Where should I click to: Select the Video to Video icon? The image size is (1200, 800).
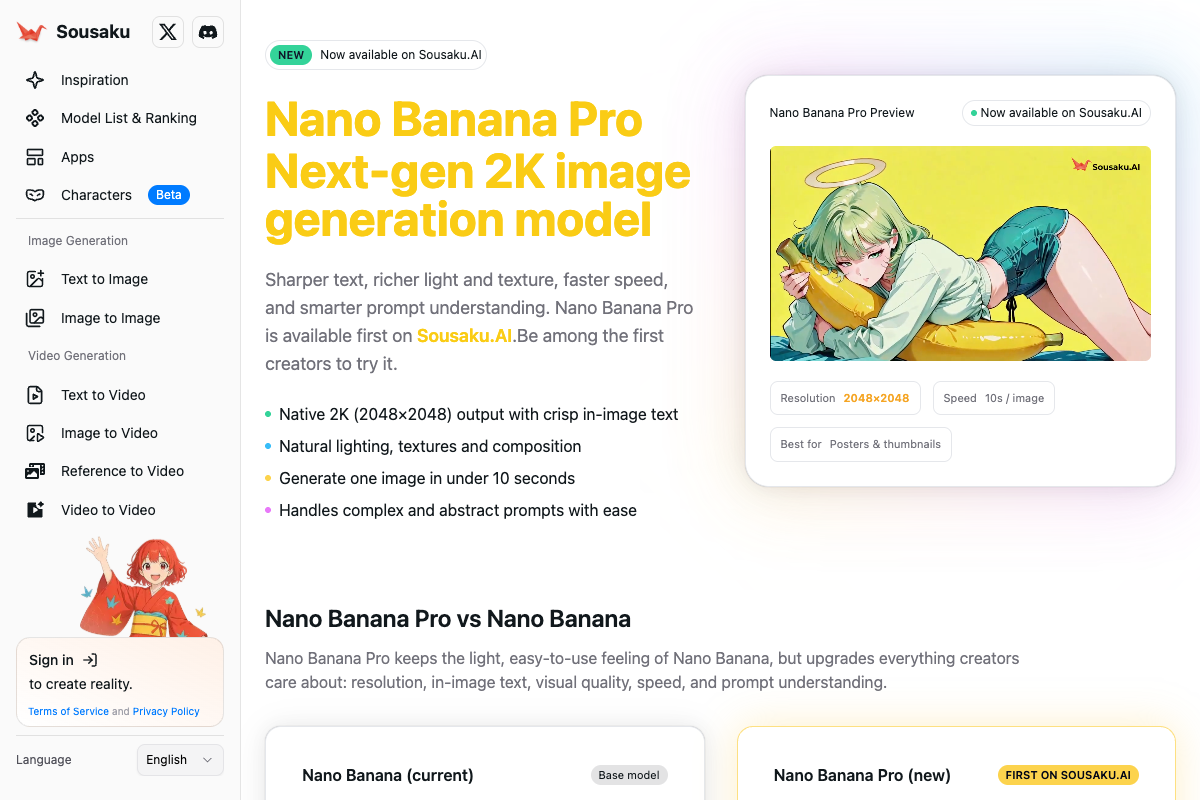click(x=35, y=510)
